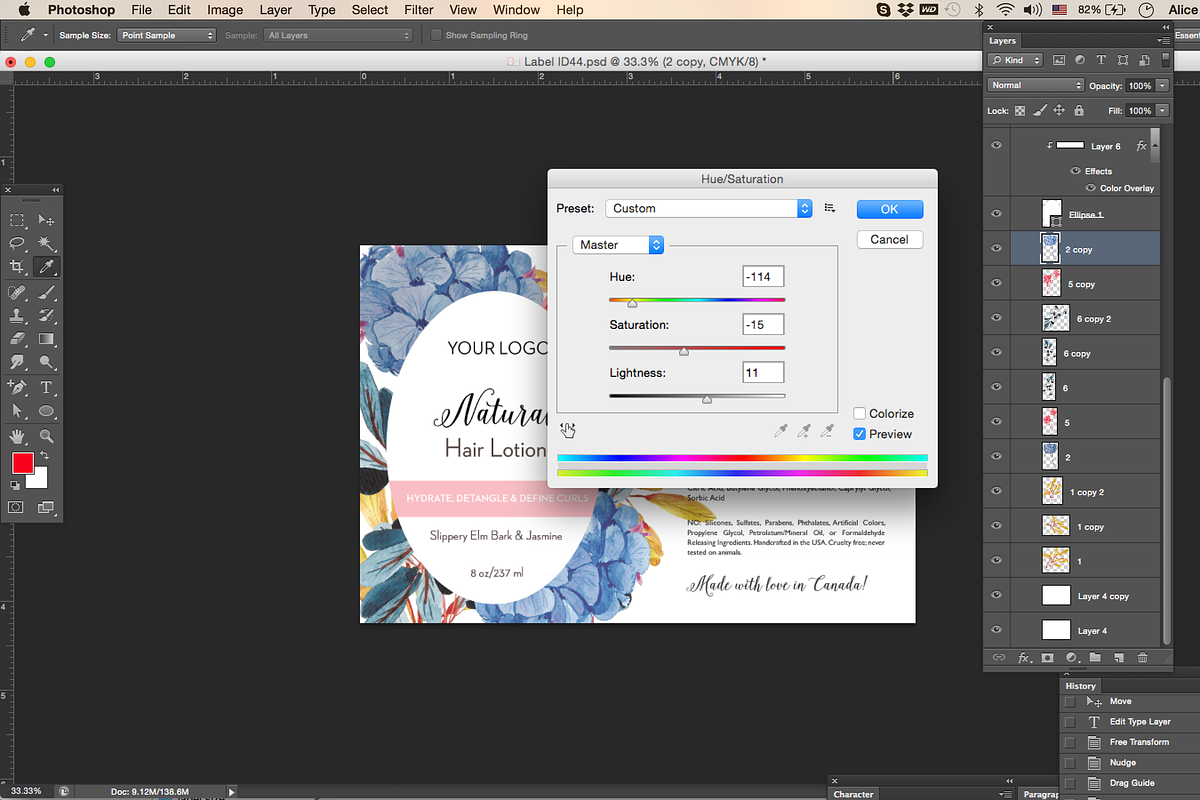The width and height of the screenshot is (1200, 800).
Task: Select the Zoom tool in the toolbox
Action: coord(46,436)
